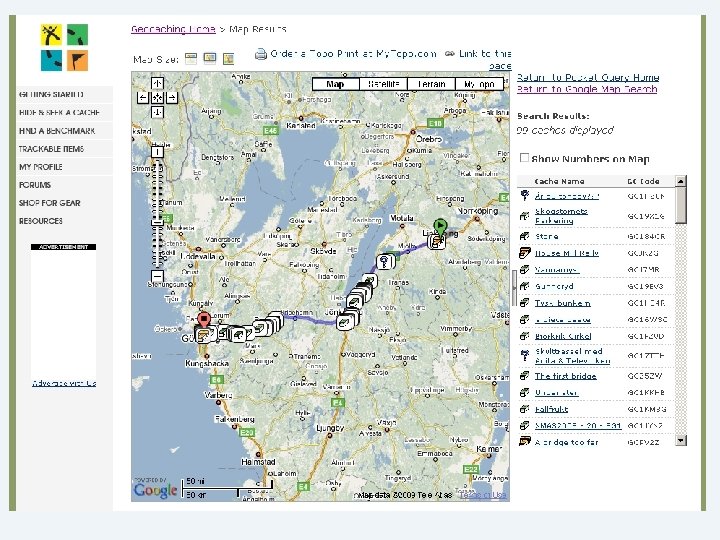Click Advertise with Us link
This screenshot has width=720, height=540.
(64, 383)
